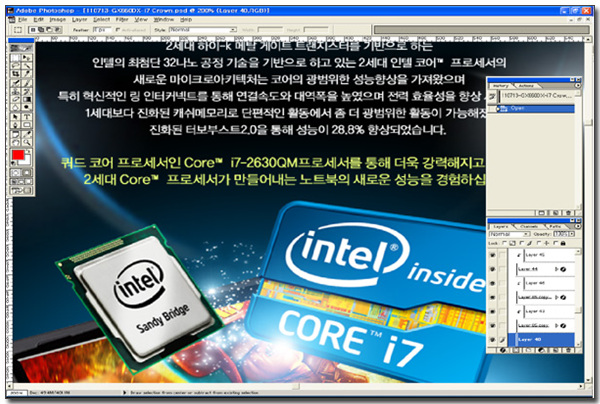Toggle lock image pixels checkbox

pos(522,243)
